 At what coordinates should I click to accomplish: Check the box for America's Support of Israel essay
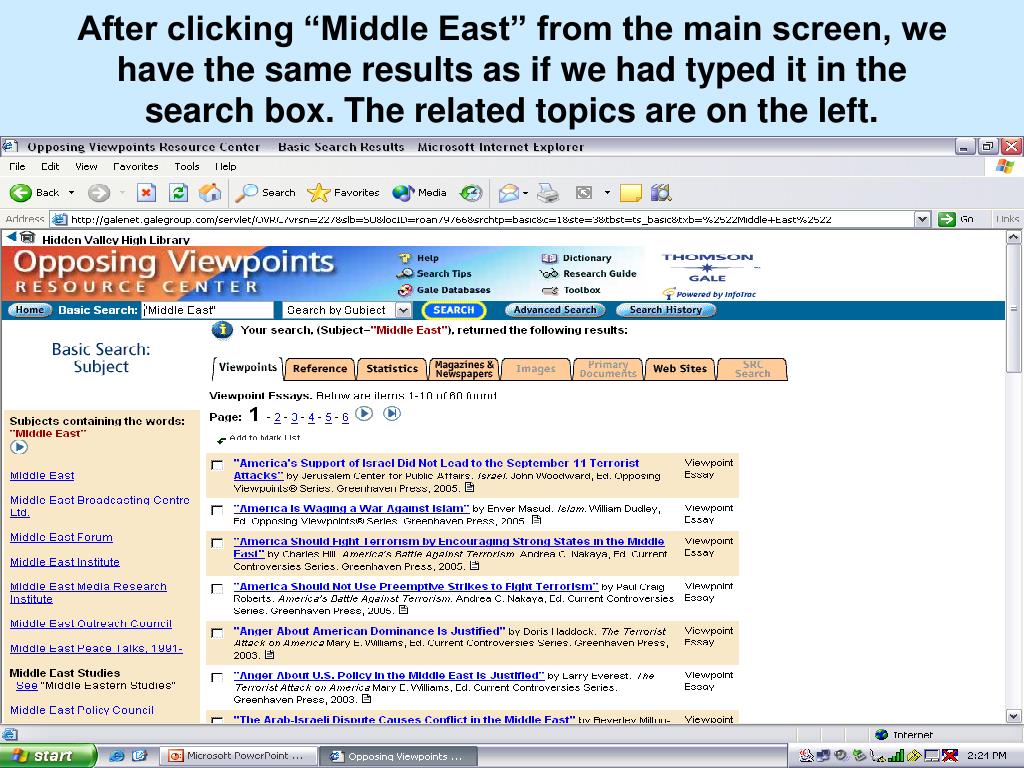pyautogui.click(x=217, y=466)
